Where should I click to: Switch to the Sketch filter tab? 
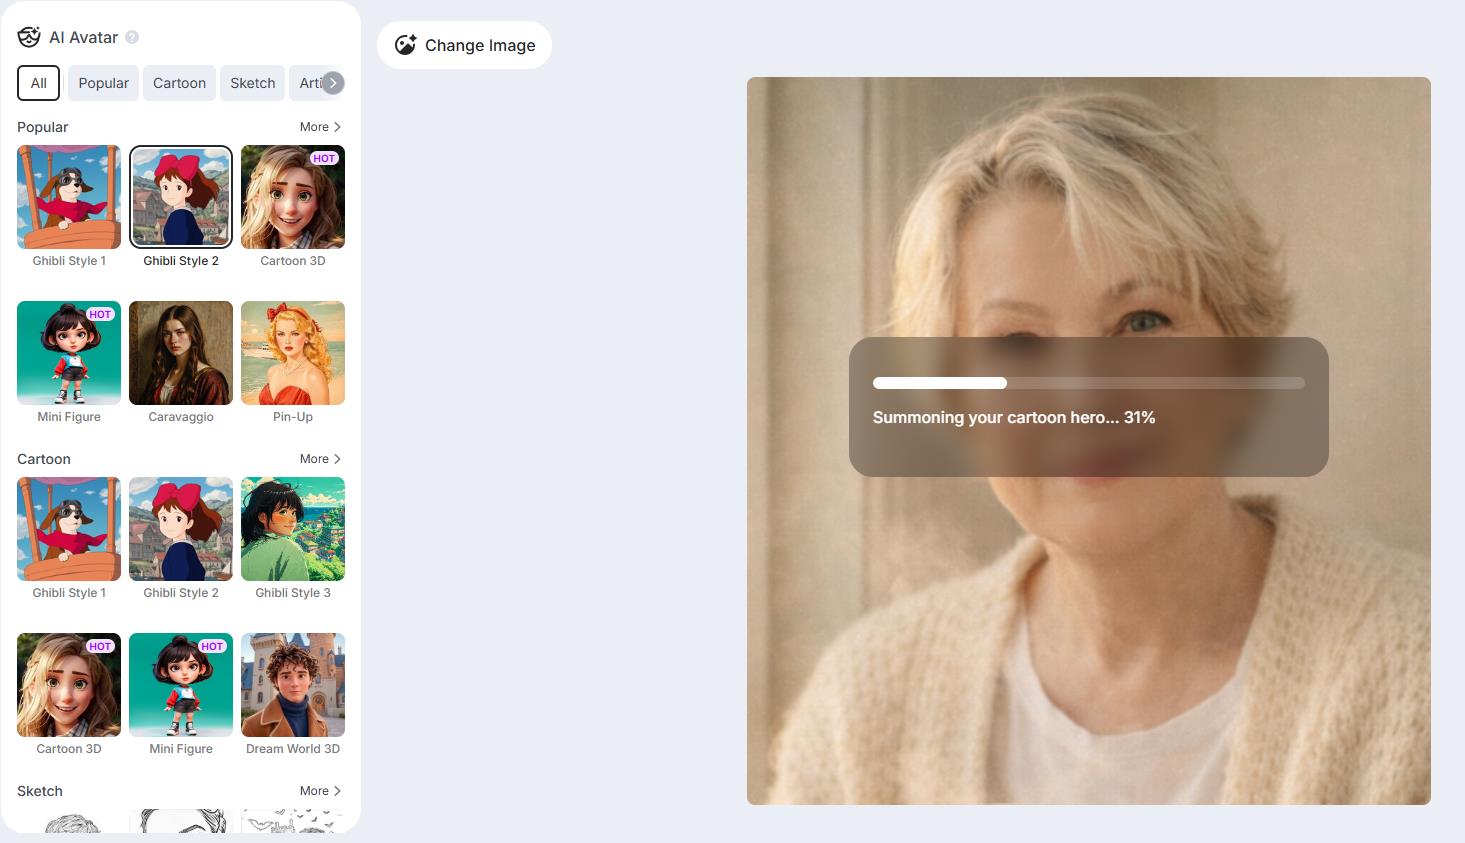[253, 83]
